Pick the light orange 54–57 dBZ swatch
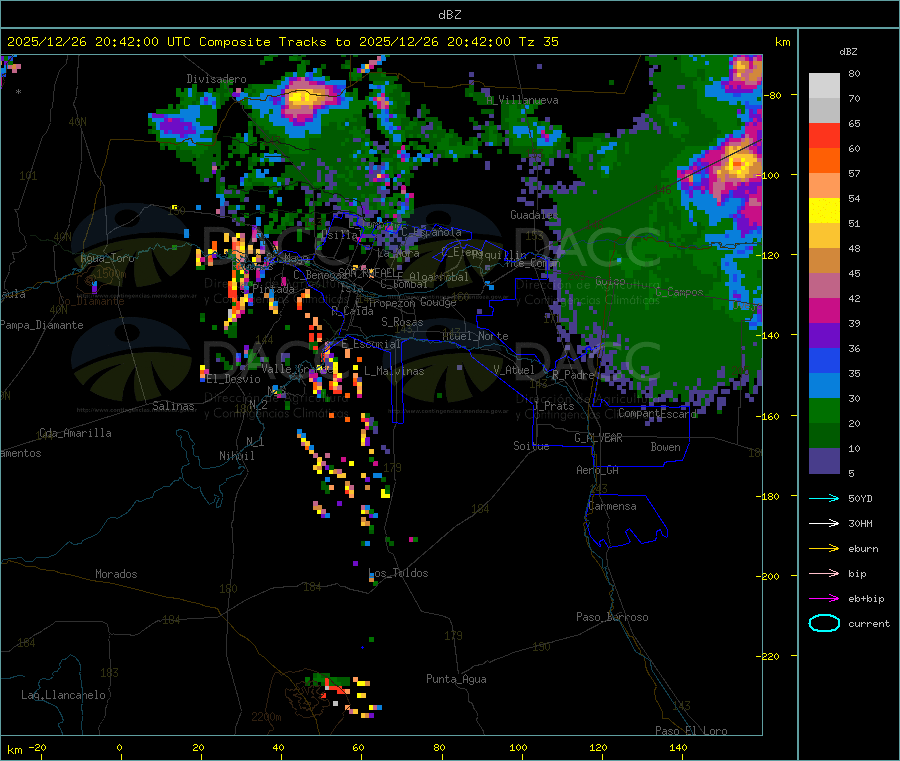Screen dimensions: 900x761 coord(824,186)
